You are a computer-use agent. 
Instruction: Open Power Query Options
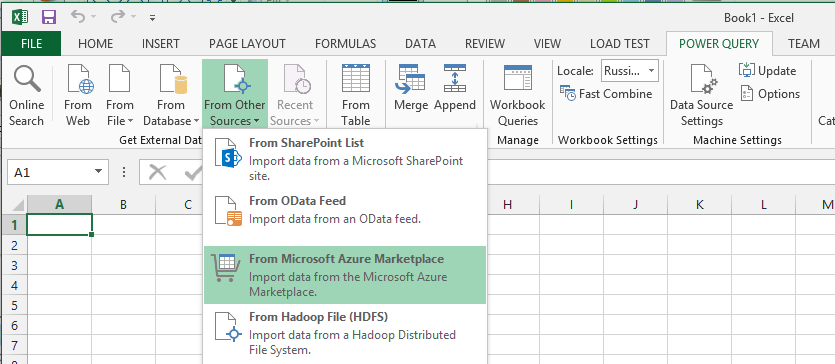(x=770, y=94)
